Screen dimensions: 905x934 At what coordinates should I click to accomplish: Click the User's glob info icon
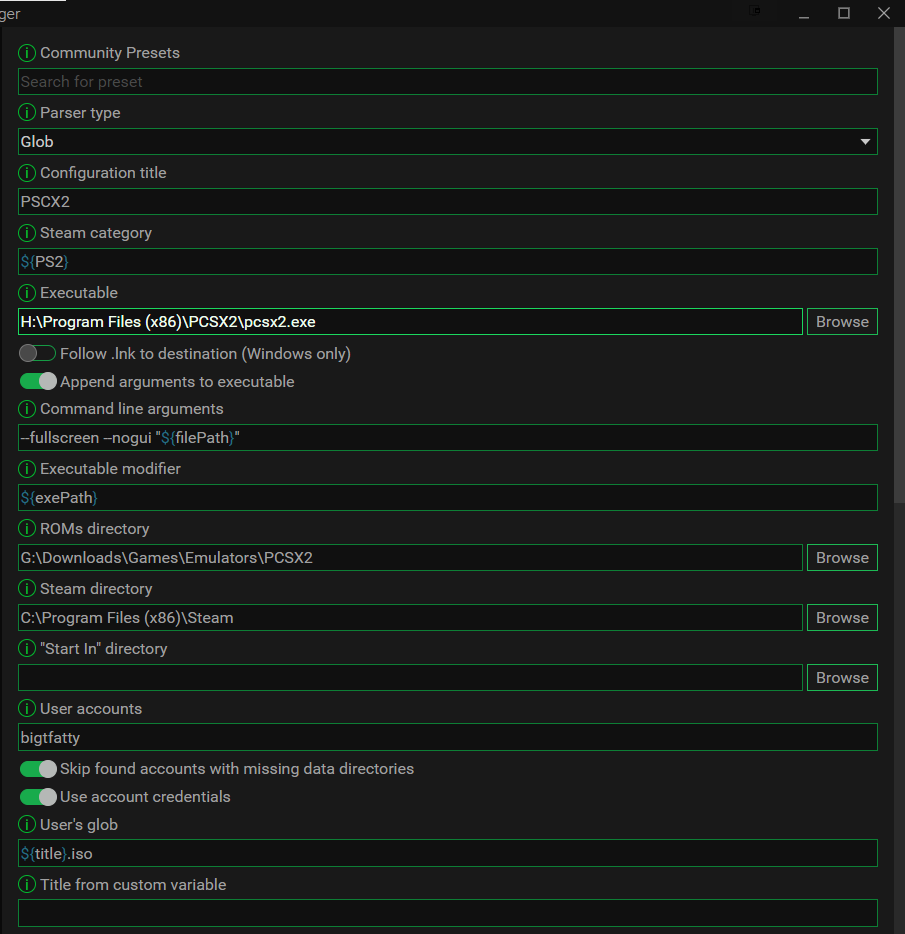(x=25, y=825)
